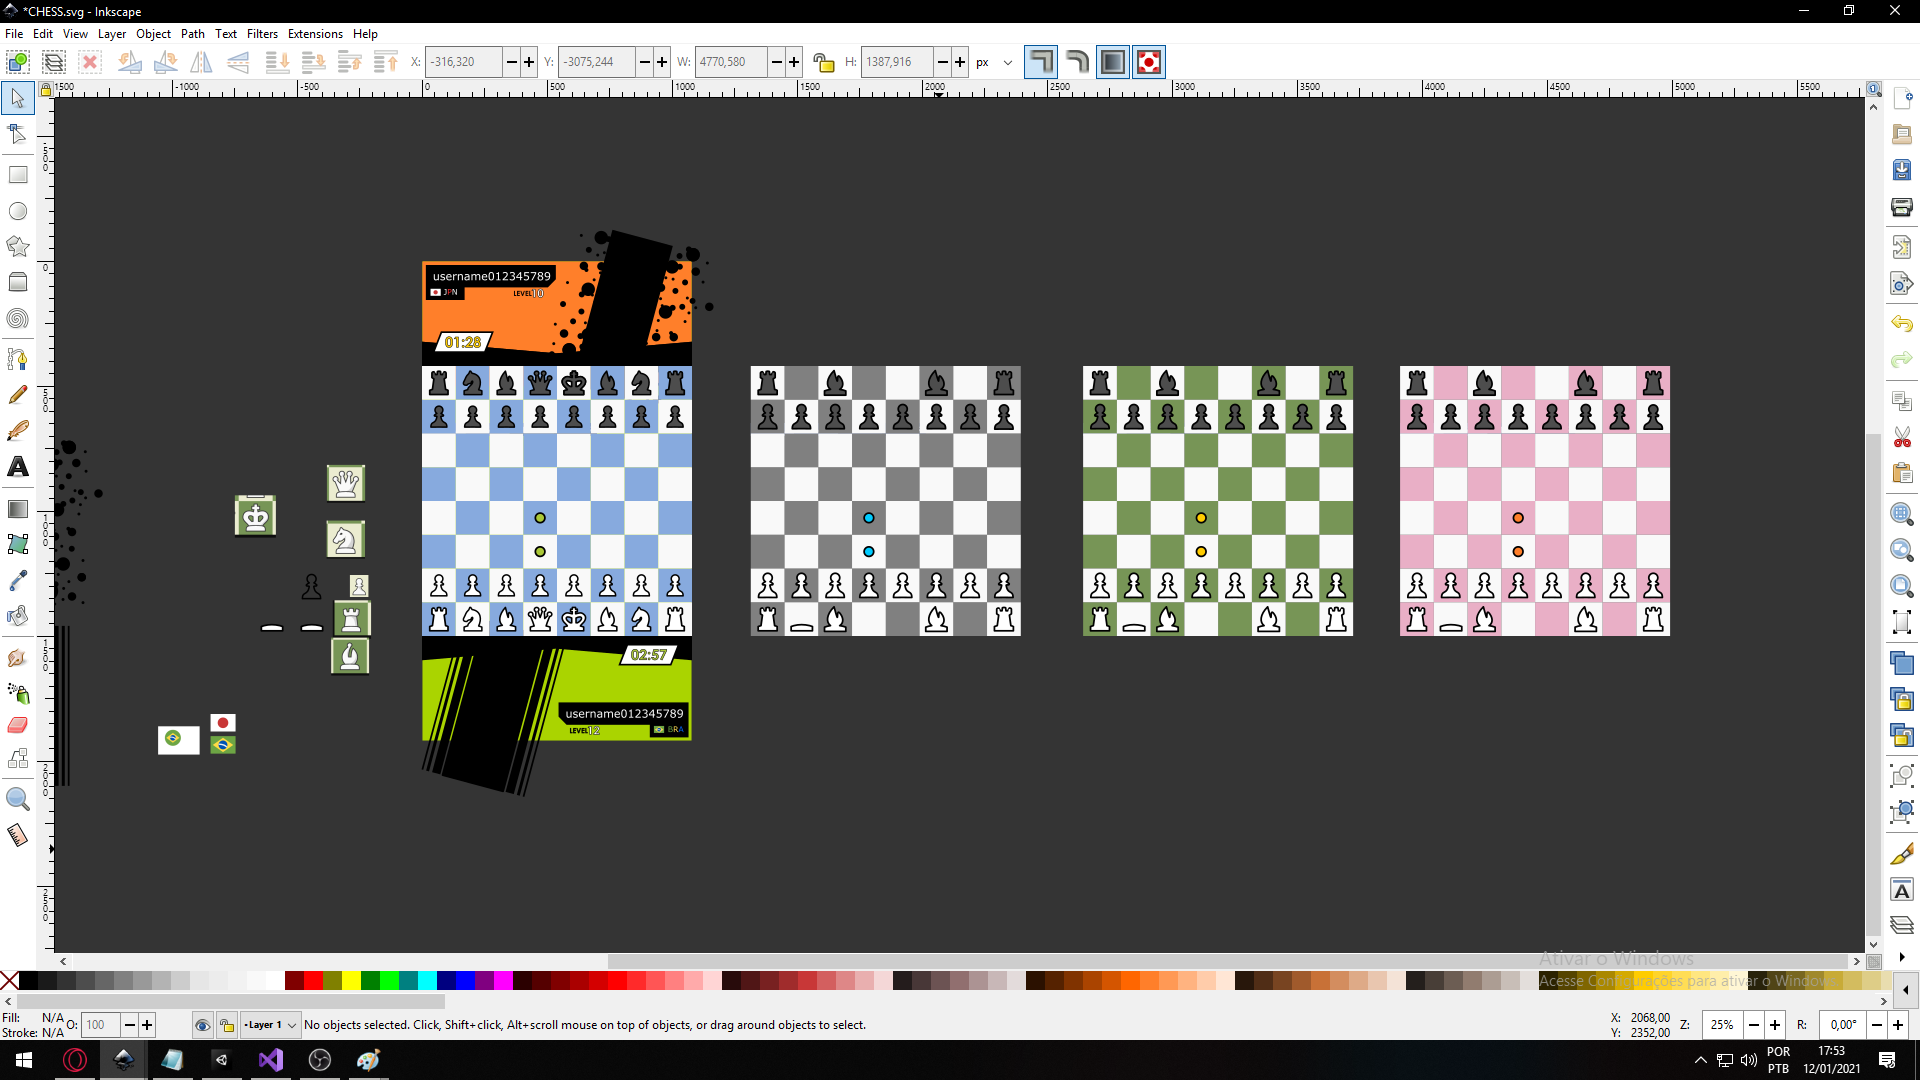This screenshot has width=1920, height=1080.
Task: Raise selection to top
Action: tap(386, 62)
